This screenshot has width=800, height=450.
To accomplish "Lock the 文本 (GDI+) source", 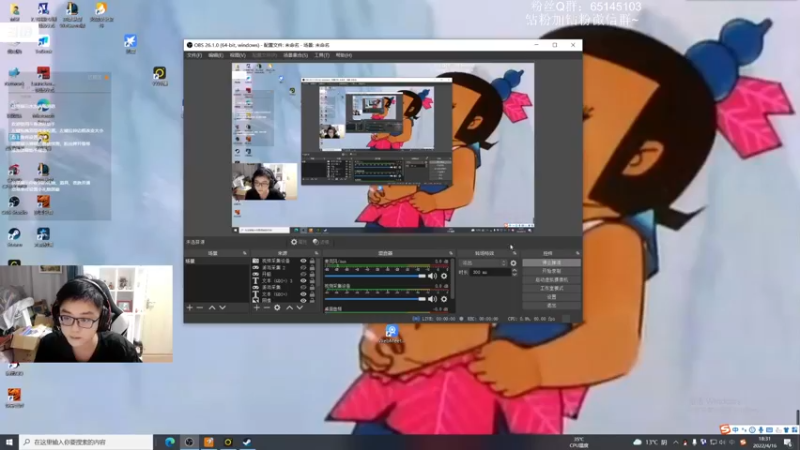I will 312,294.
